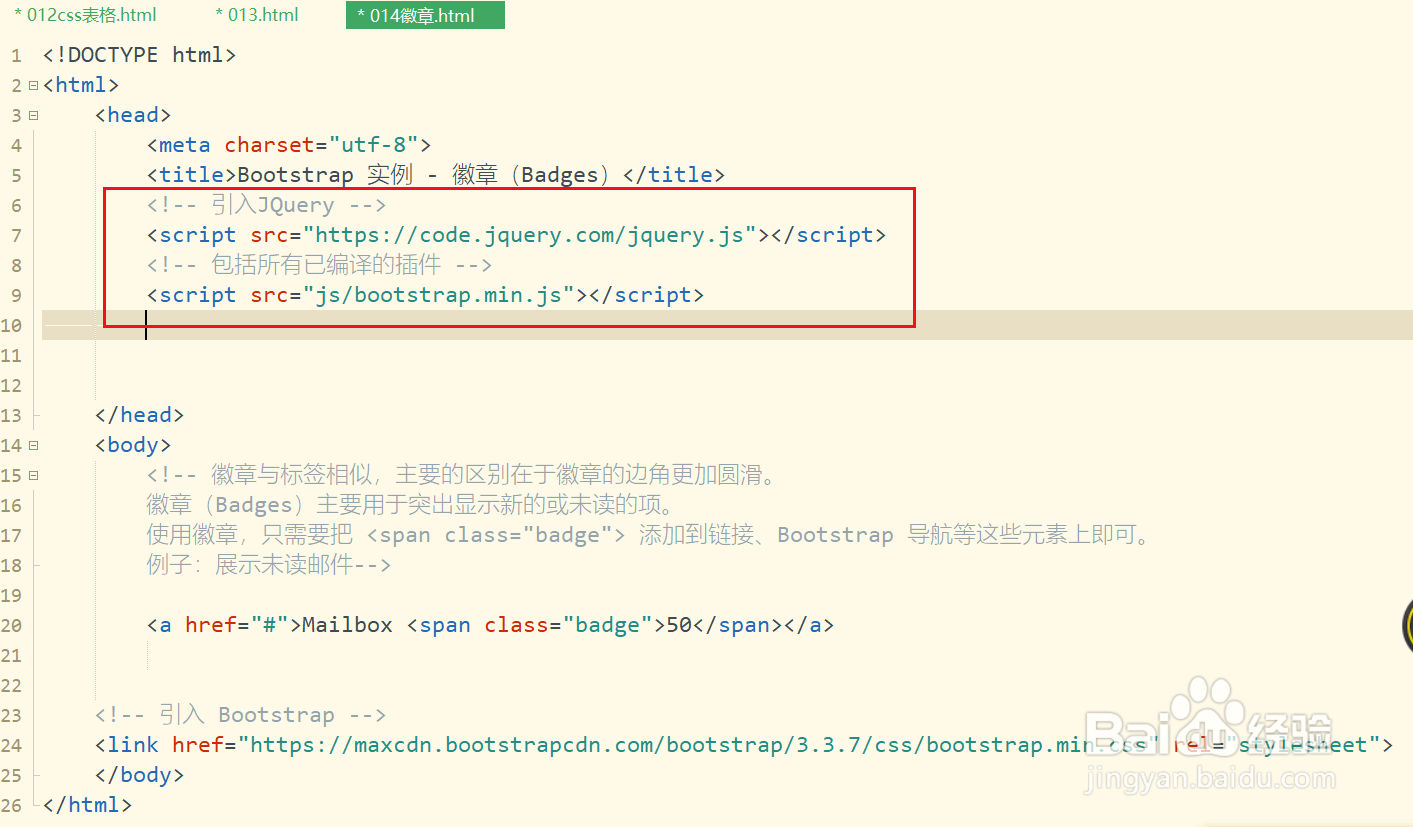Click the closing </script> tag on line 9
This screenshot has height=827, width=1413.
(647, 295)
